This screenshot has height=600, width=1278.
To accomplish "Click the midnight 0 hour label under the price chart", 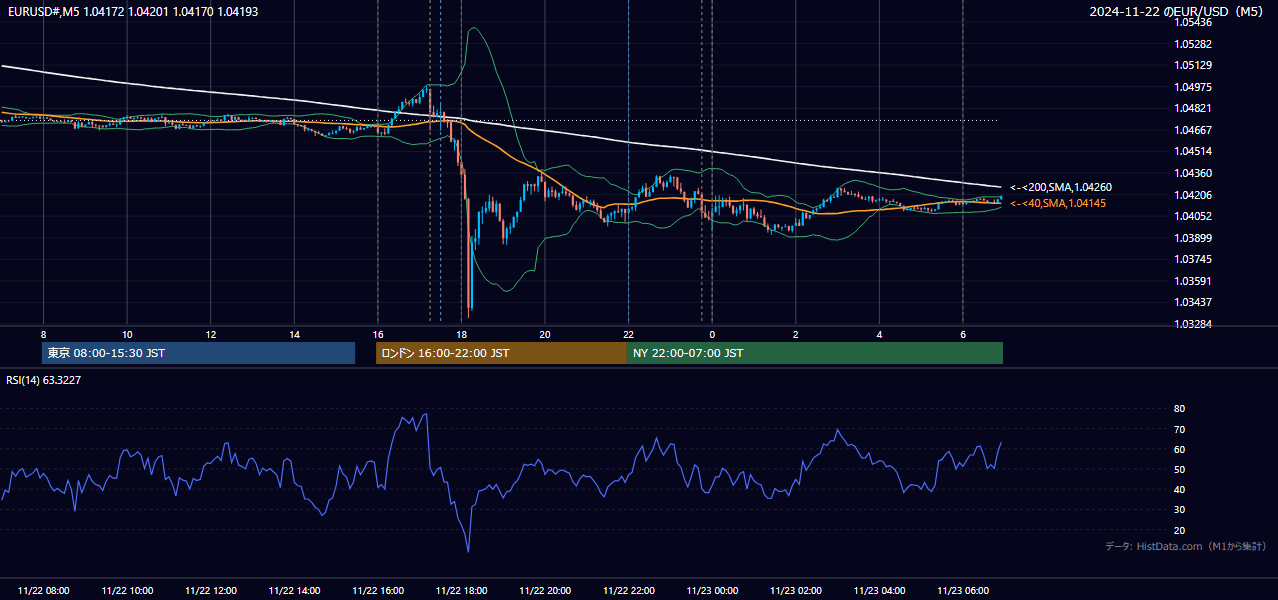I will coord(712,334).
